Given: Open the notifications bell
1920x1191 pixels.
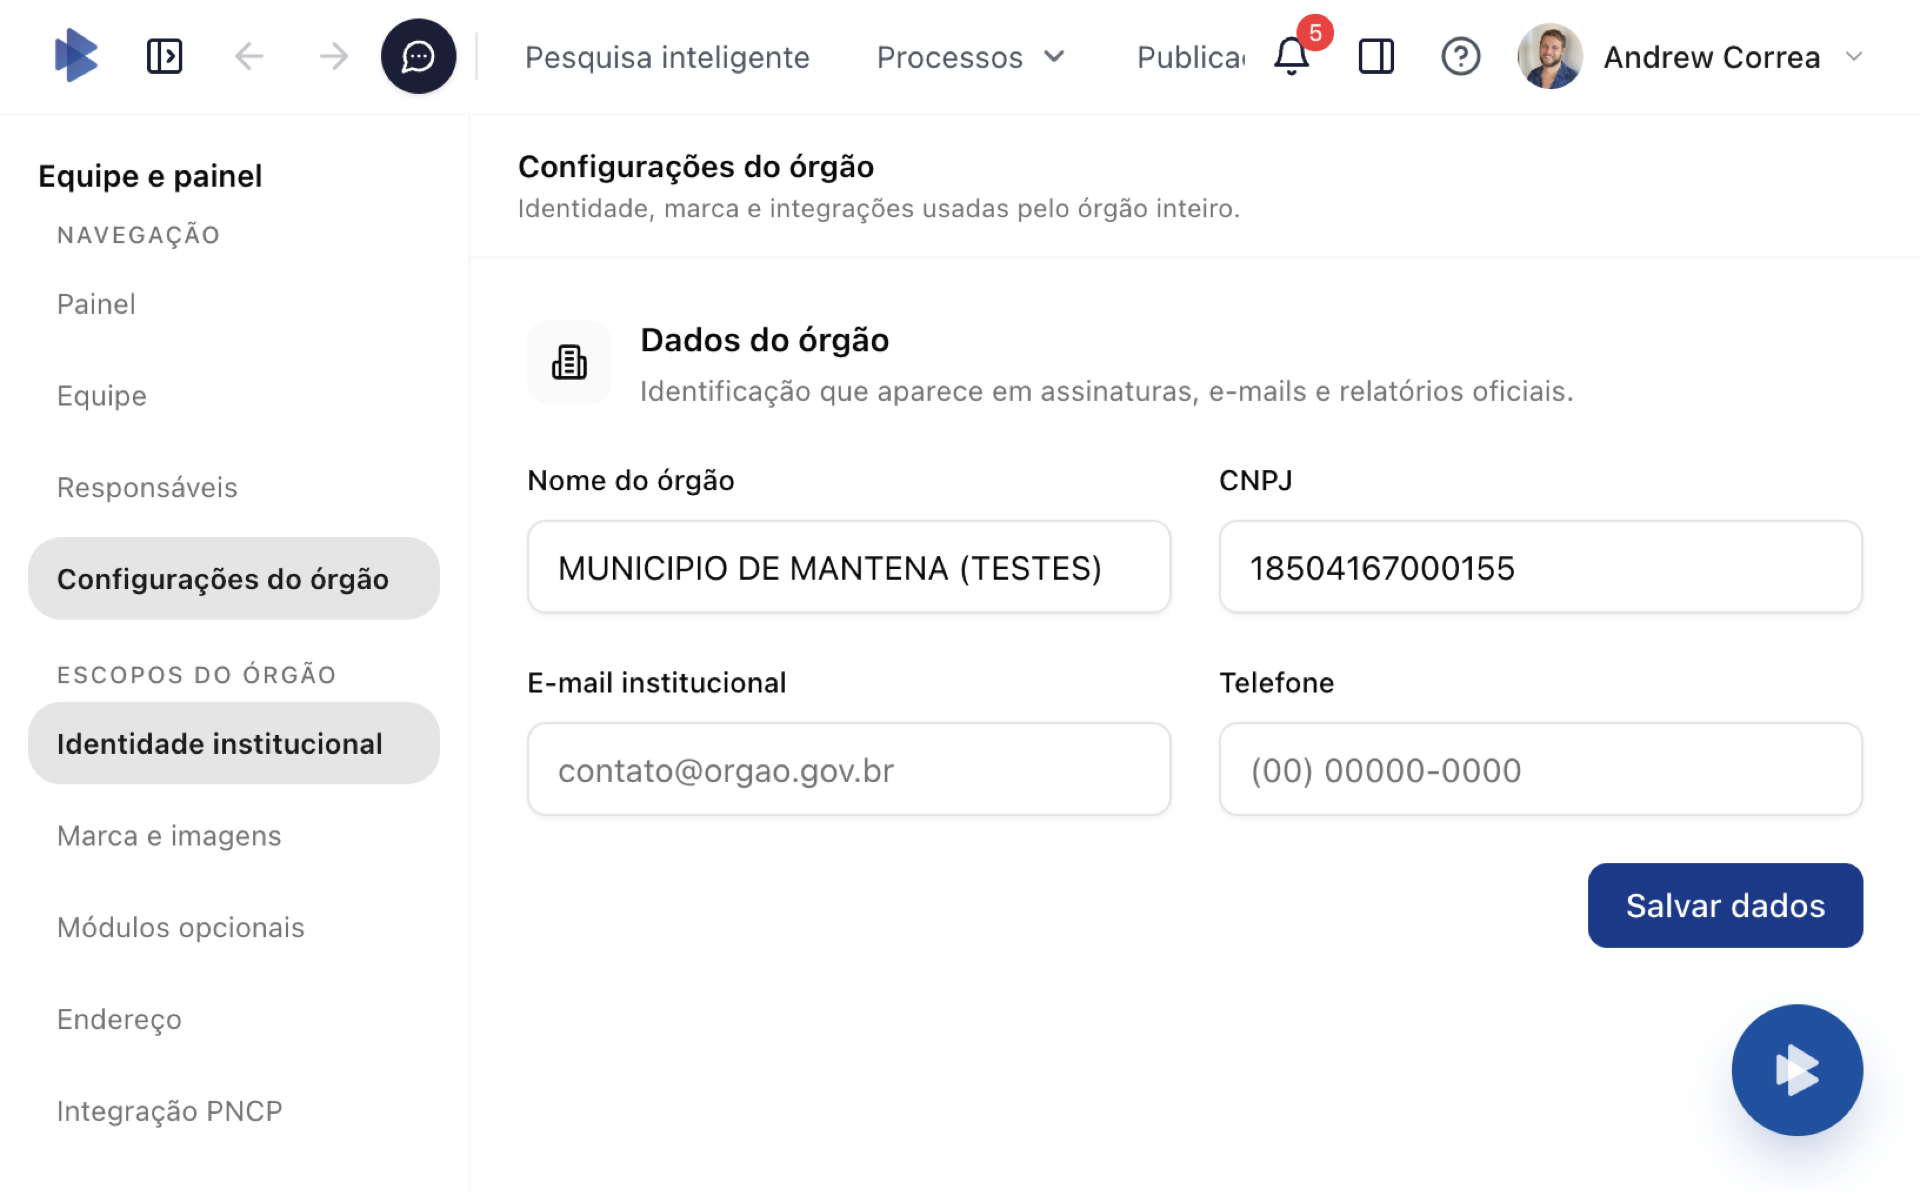Looking at the screenshot, I should (1291, 56).
